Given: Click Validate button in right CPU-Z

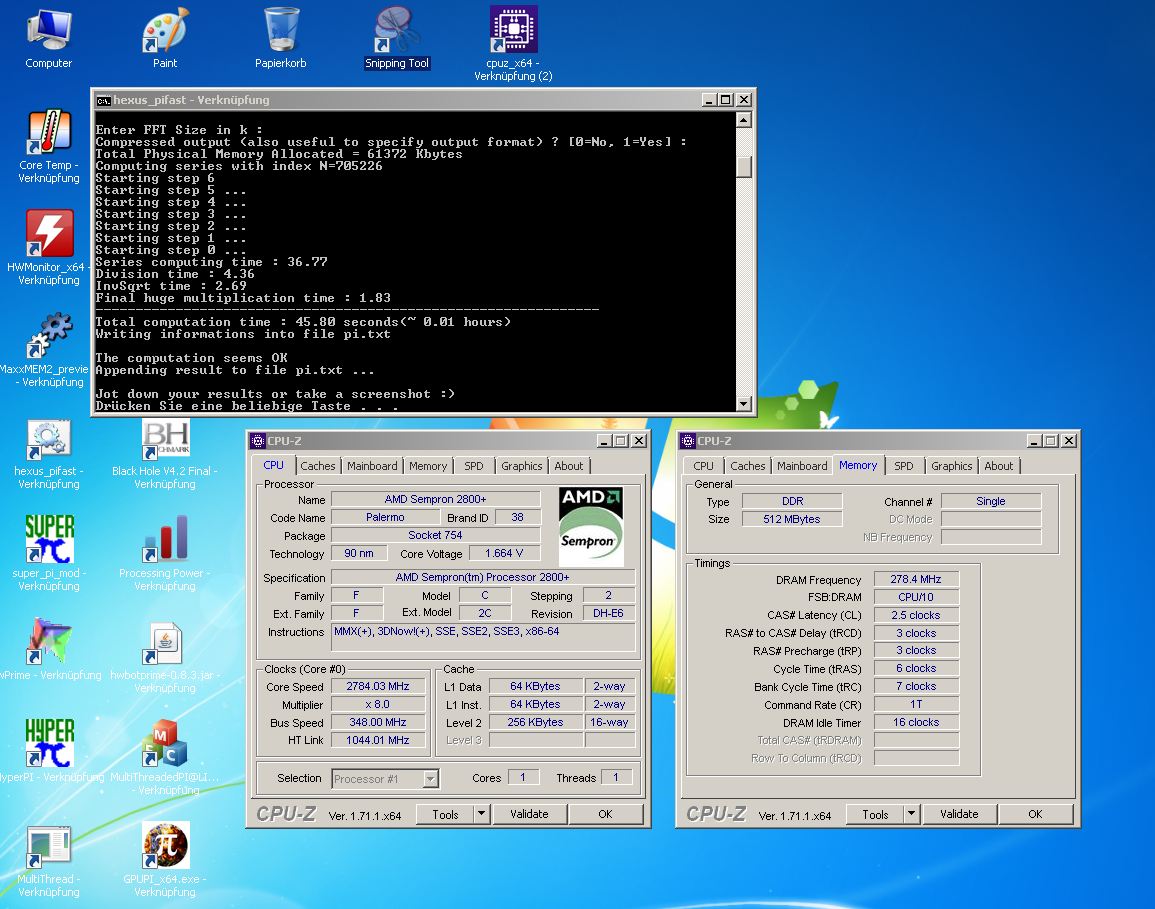Looking at the screenshot, I should 959,814.
